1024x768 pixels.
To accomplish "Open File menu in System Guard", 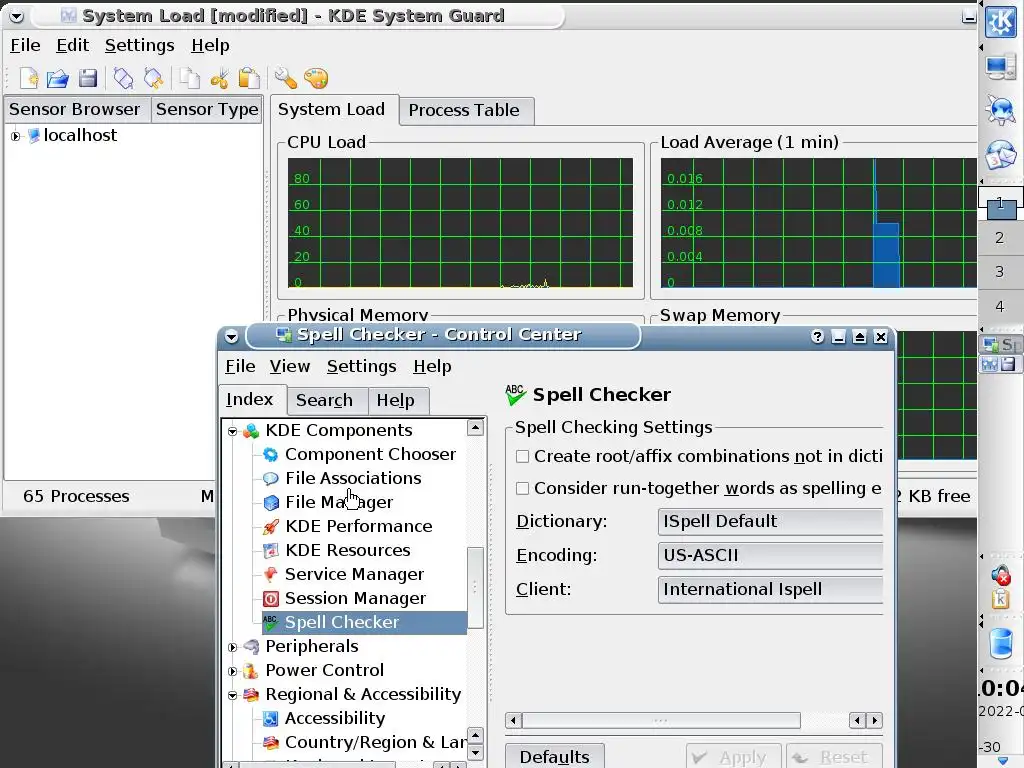I will coord(25,45).
